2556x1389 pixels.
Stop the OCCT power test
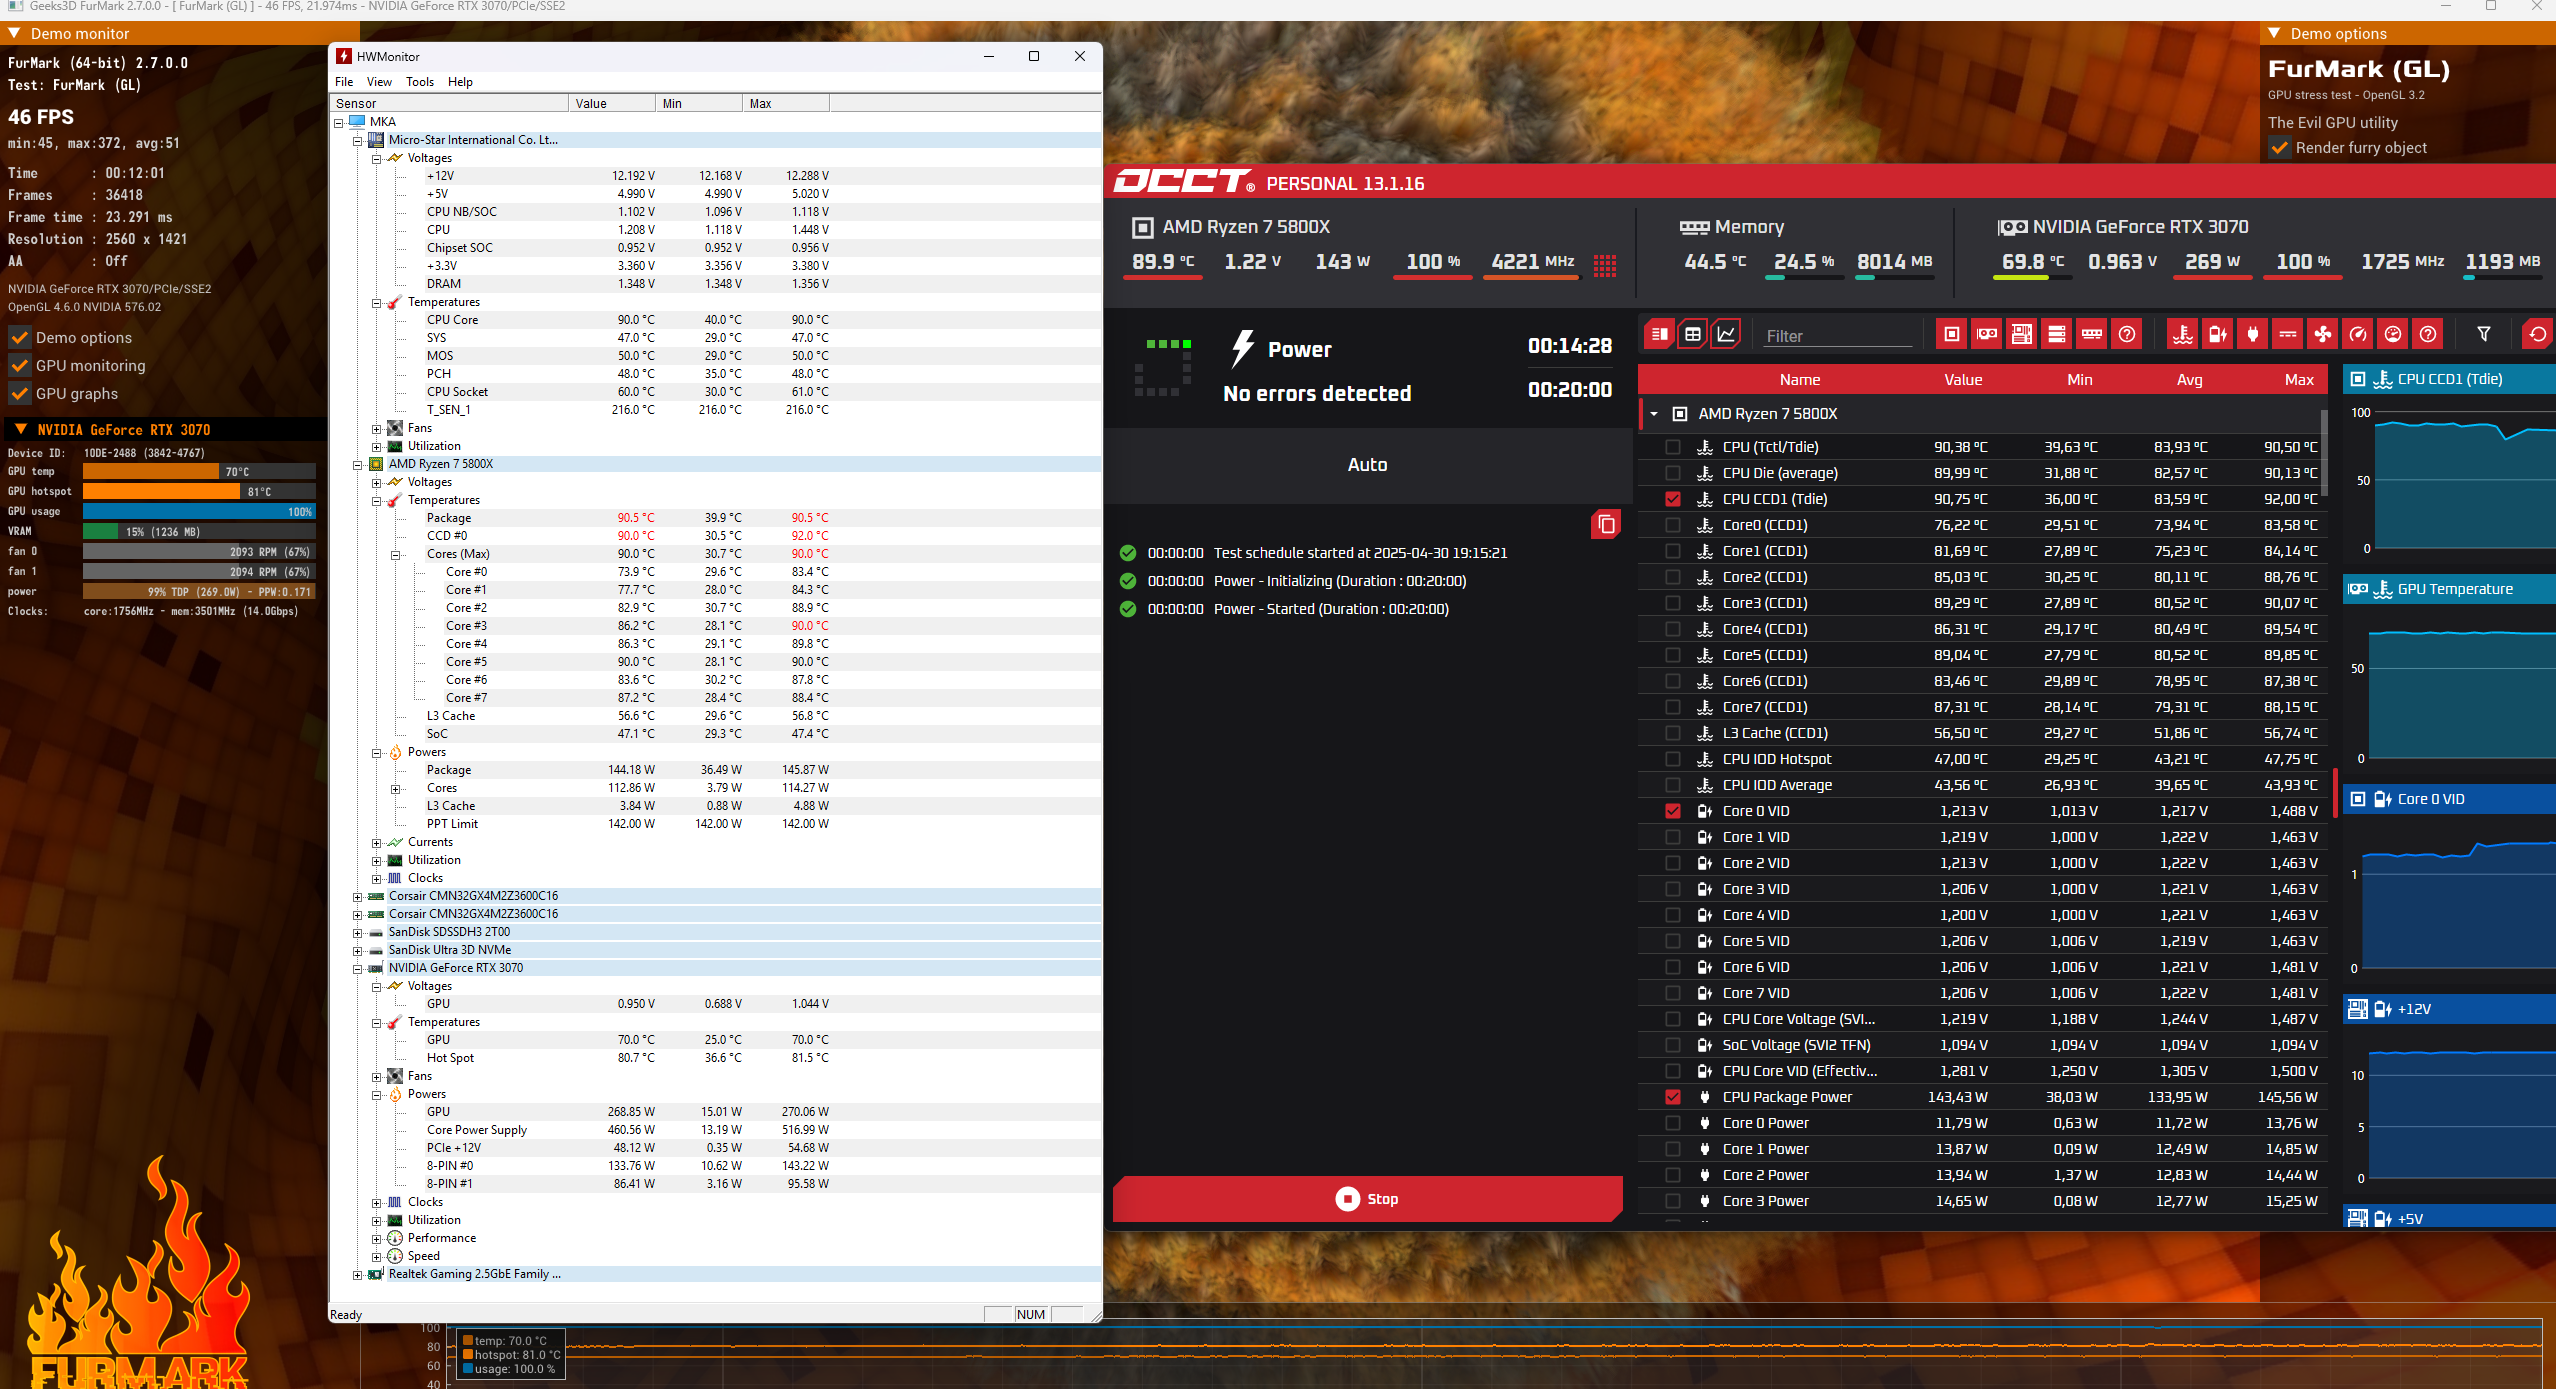[x=1367, y=1198]
